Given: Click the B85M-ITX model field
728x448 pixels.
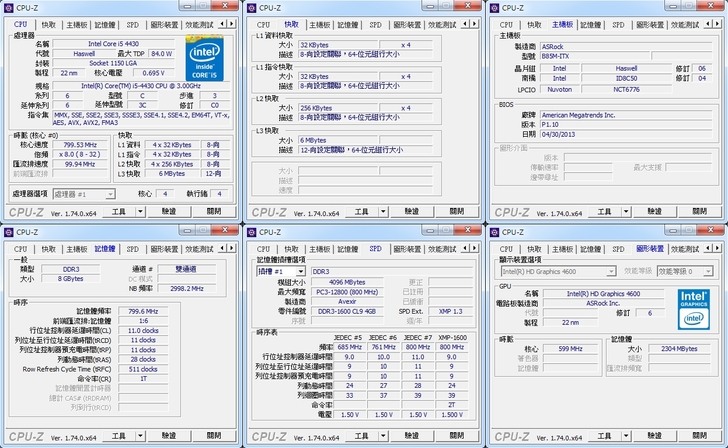Looking at the screenshot, I should [x=594, y=56].
